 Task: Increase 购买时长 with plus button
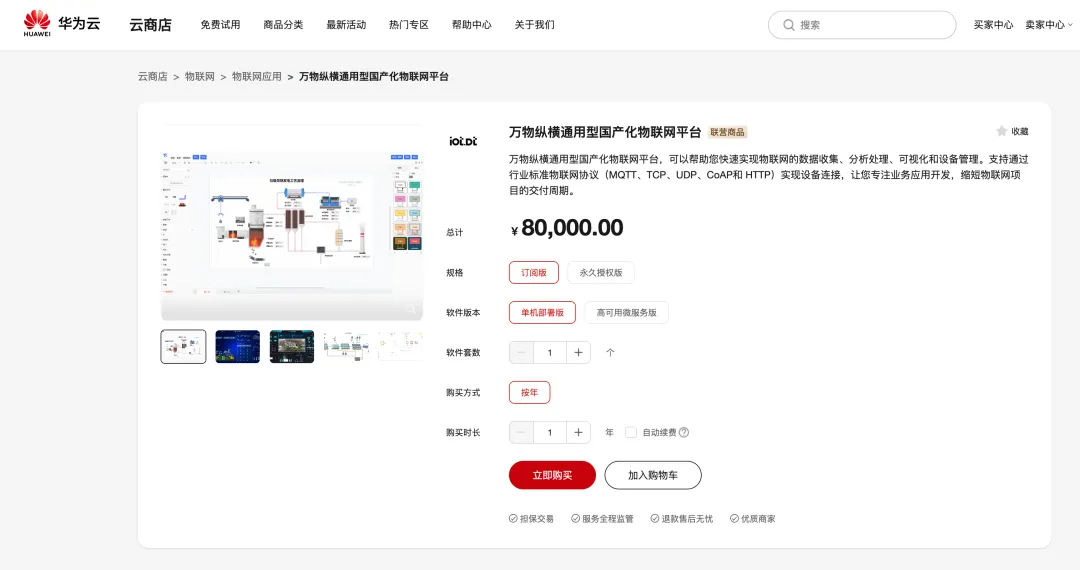click(x=579, y=432)
